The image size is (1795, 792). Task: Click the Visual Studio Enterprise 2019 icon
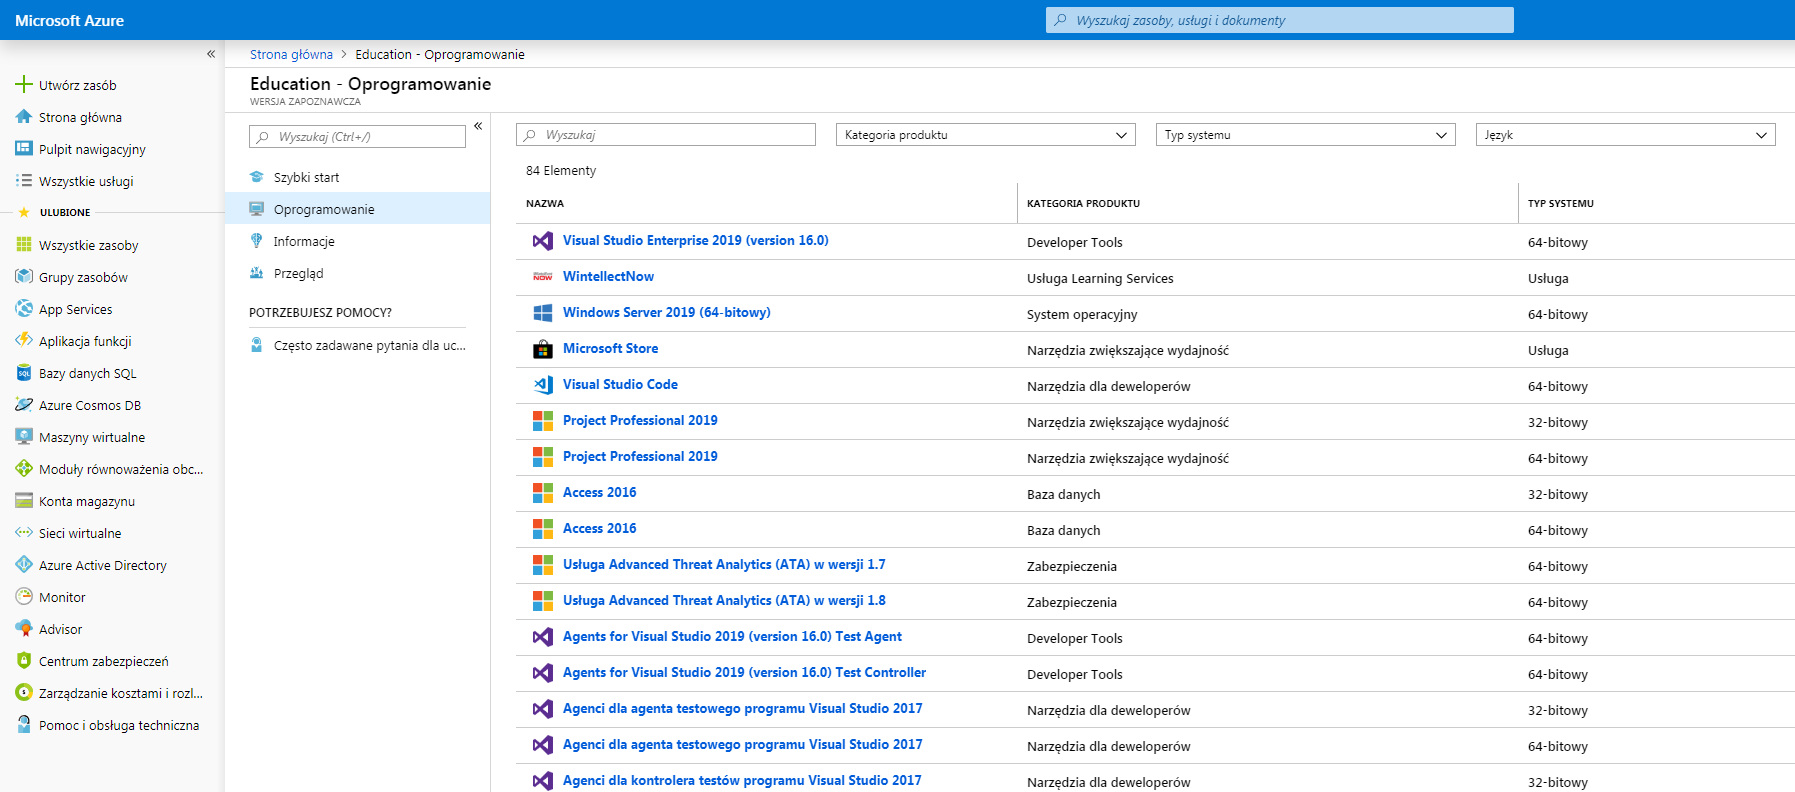543,241
